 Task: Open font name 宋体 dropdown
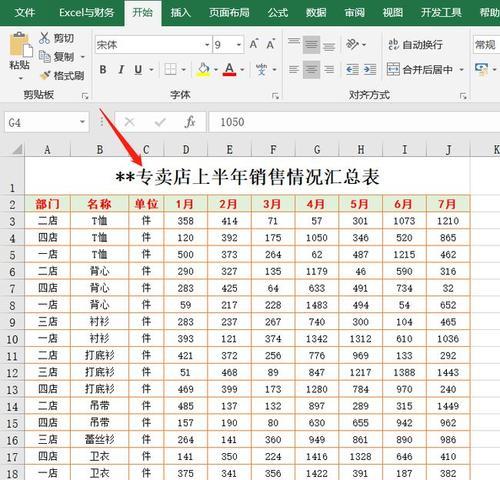[207, 45]
